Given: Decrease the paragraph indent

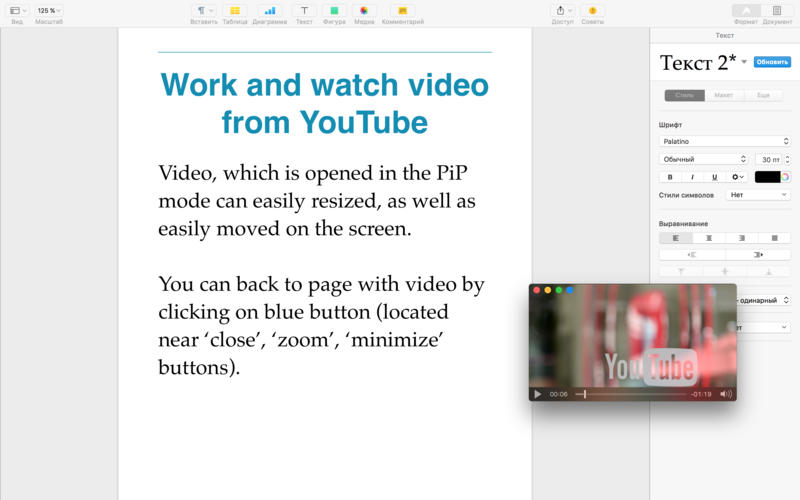Looking at the screenshot, I should click(692, 255).
